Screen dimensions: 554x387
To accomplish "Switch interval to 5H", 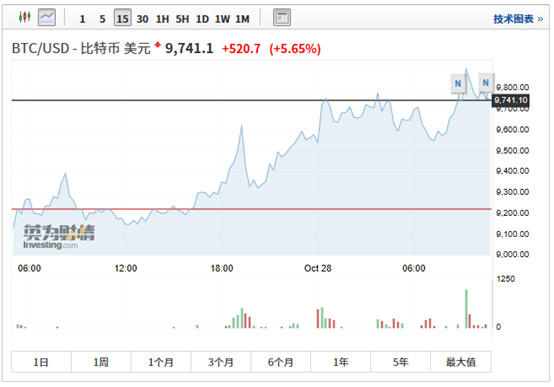I will point(182,19).
